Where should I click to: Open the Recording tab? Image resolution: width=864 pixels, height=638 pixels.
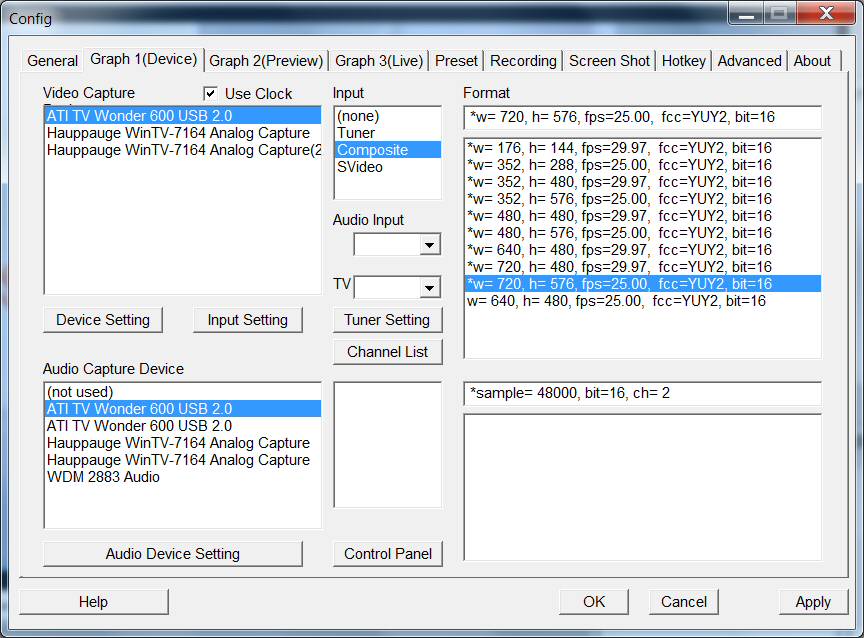523,61
